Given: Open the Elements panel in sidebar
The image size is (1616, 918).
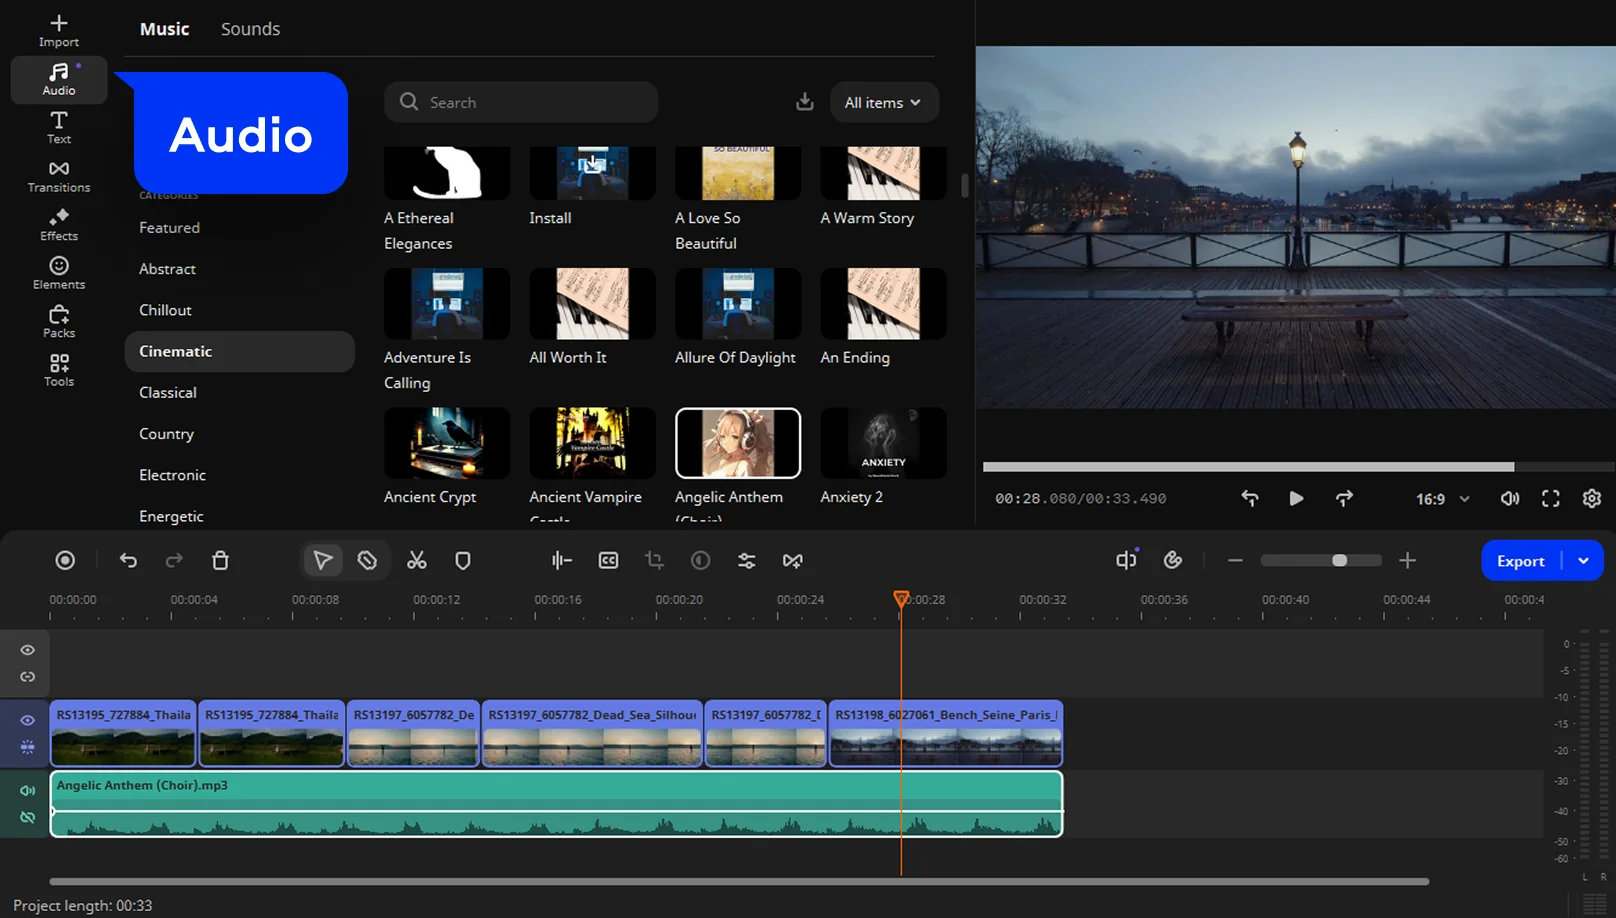Looking at the screenshot, I should pyautogui.click(x=58, y=272).
